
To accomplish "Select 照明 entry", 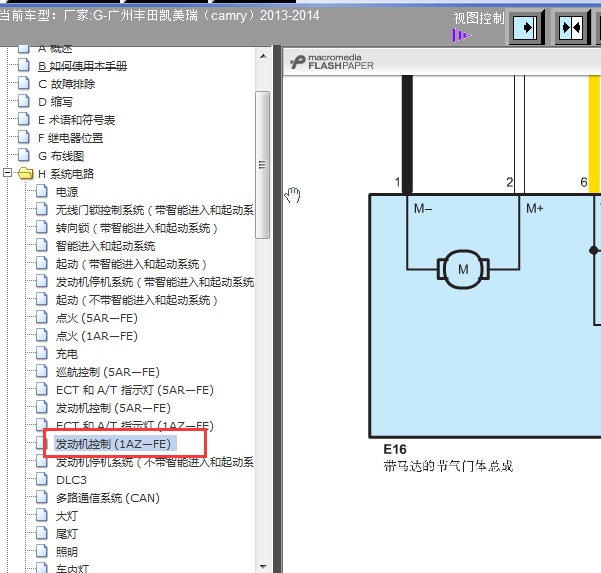I will [x=67, y=552].
